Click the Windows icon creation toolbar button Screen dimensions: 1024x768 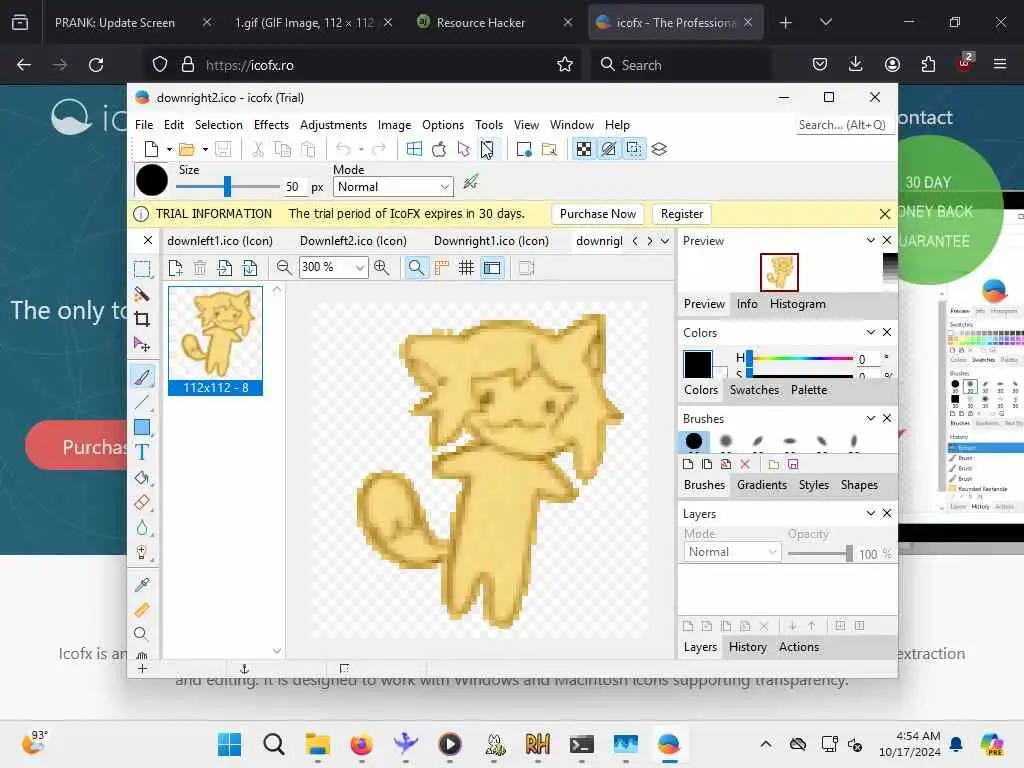[x=414, y=149]
